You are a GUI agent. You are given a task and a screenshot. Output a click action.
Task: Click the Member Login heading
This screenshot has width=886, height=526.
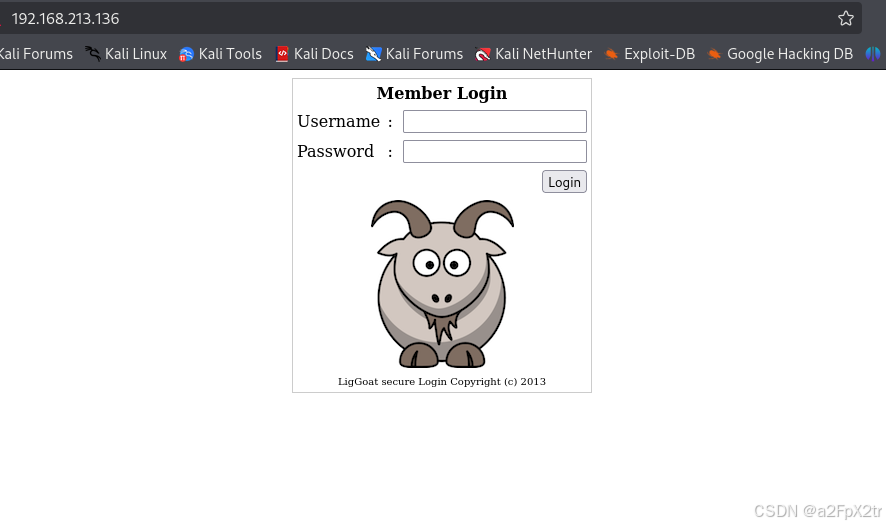[x=442, y=93]
